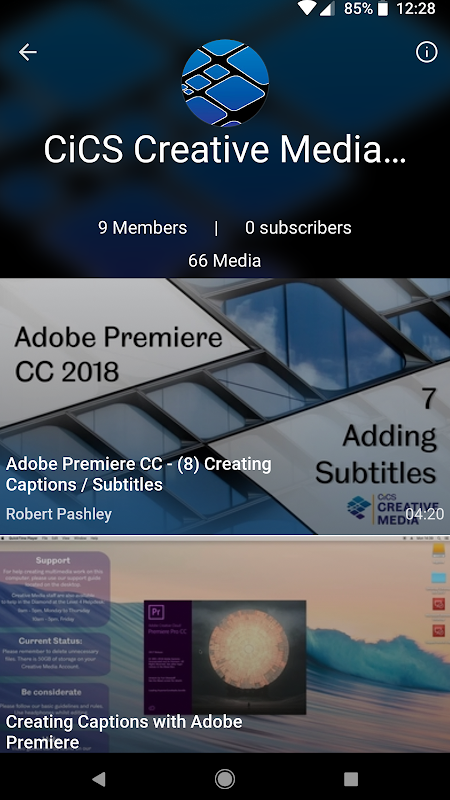Open the Creating Captions with Adobe Premiere video
450x800 pixels.
click(x=225, y=644)
